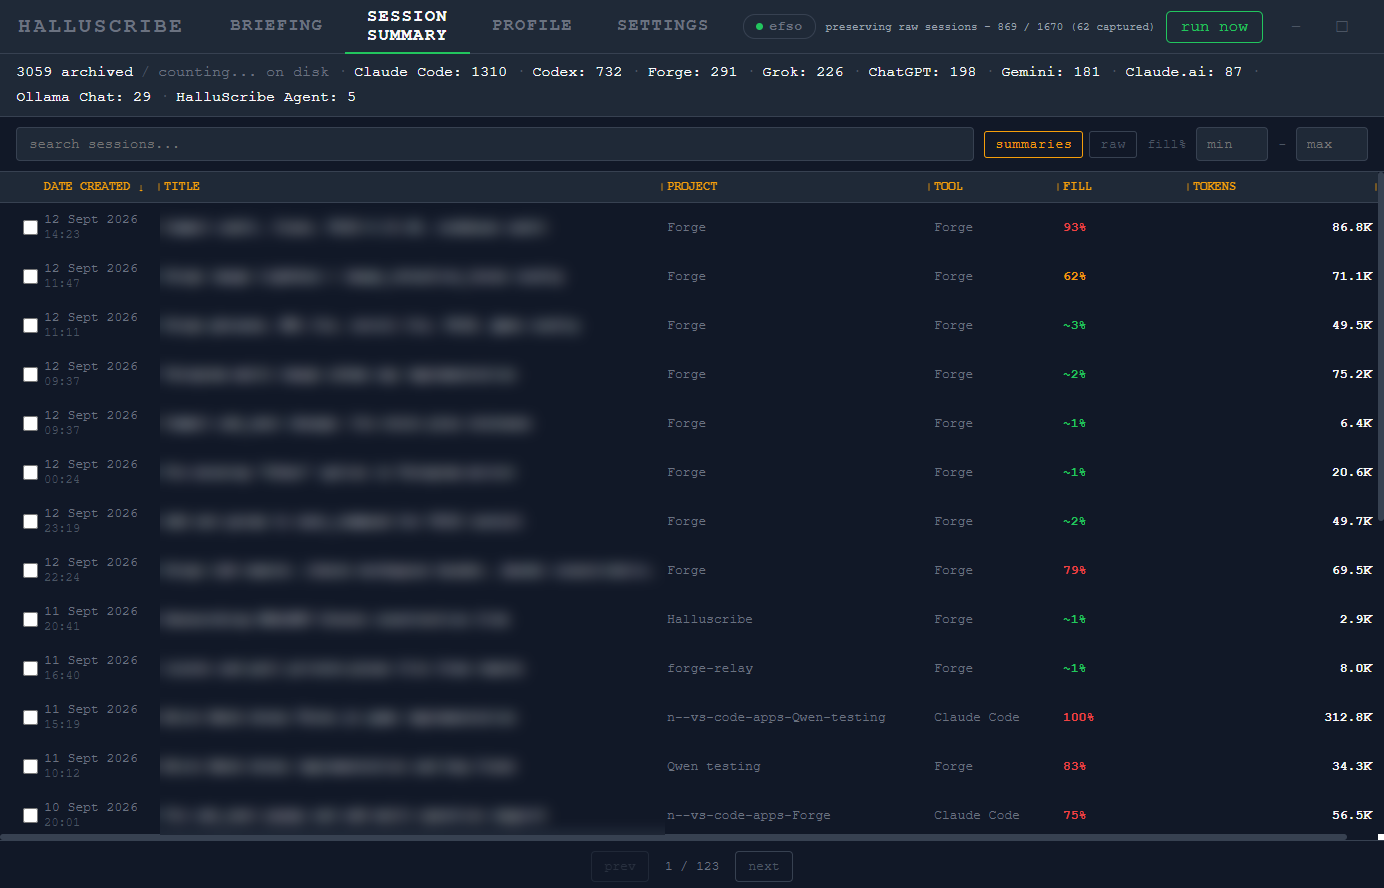This screenshot has width=1384, height=888.
Task: Sort by the TOKENS column header
Action: pyautogui.click(x=1214, y=186)
